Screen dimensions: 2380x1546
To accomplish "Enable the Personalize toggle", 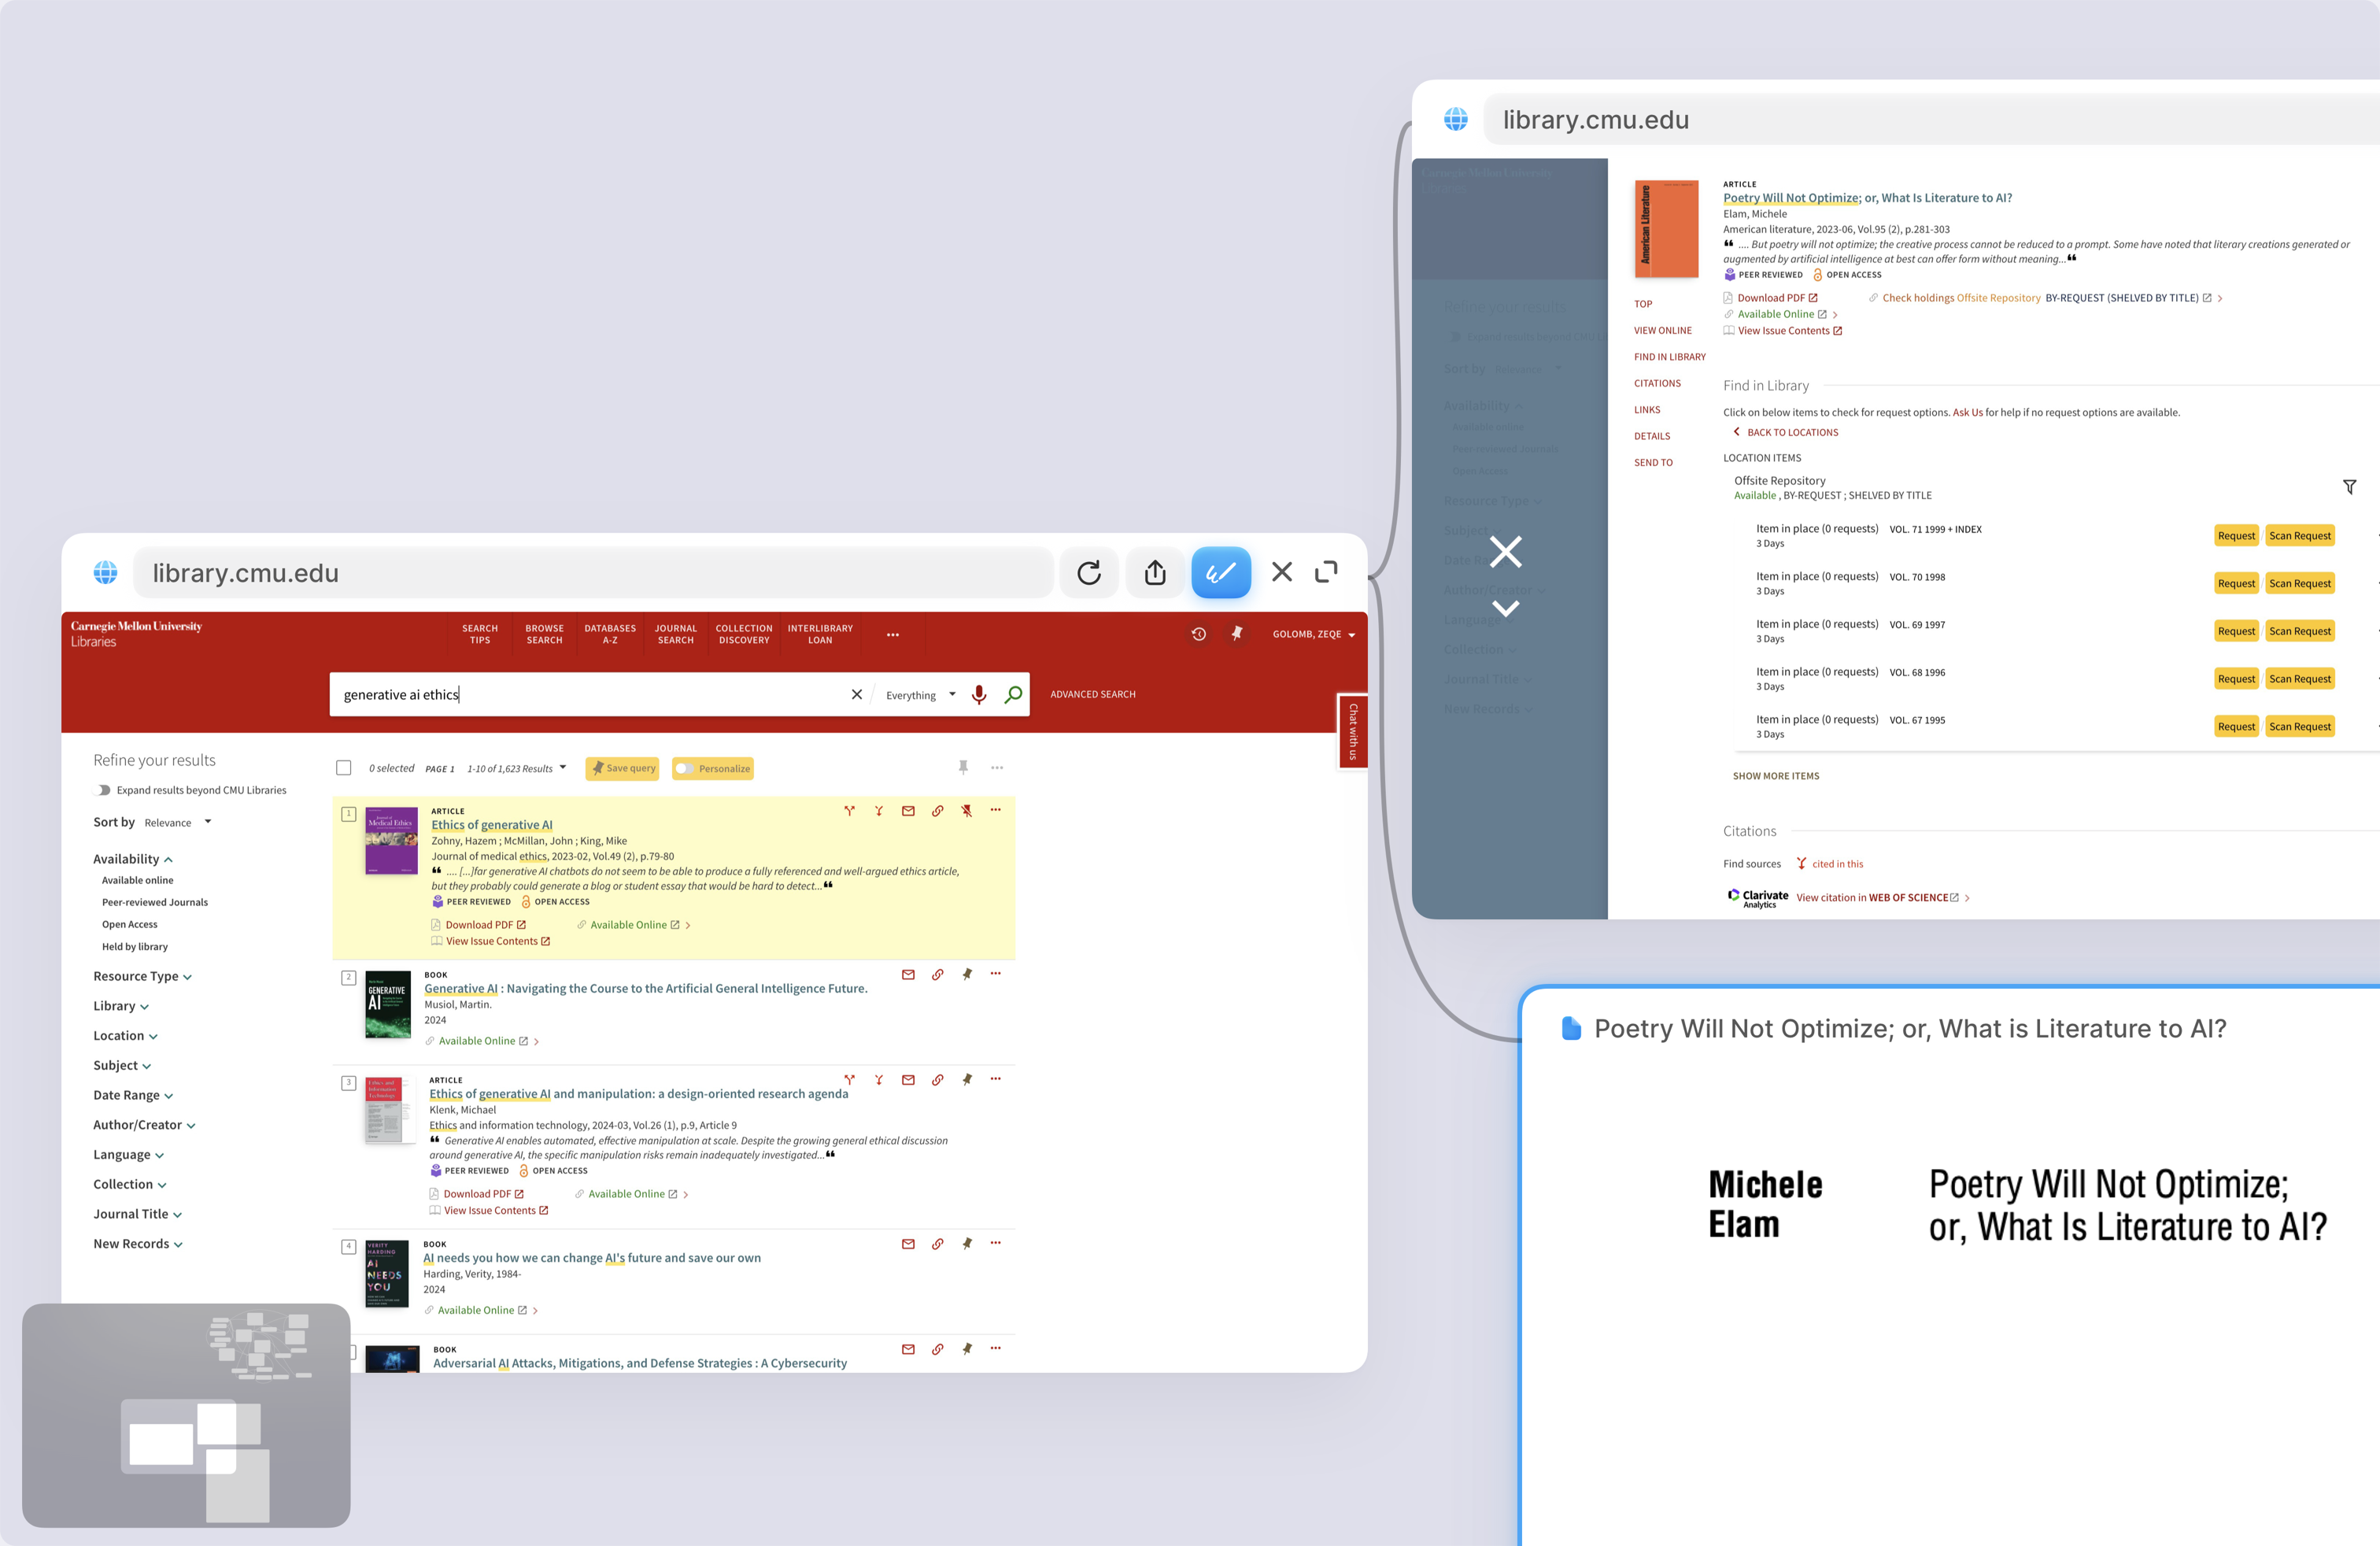I will 684,768.
